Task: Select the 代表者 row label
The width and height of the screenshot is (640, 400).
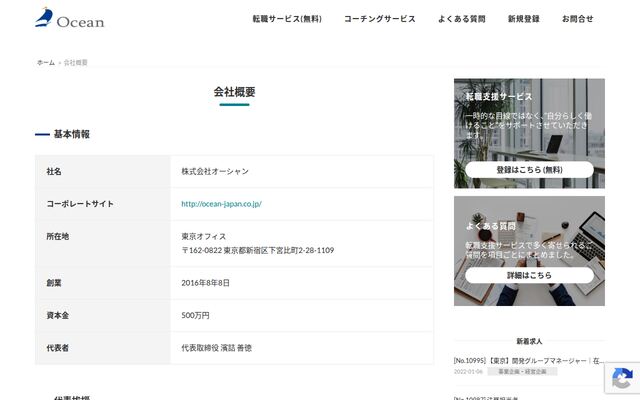Action: pyautogui.click(x=58, y=348)
